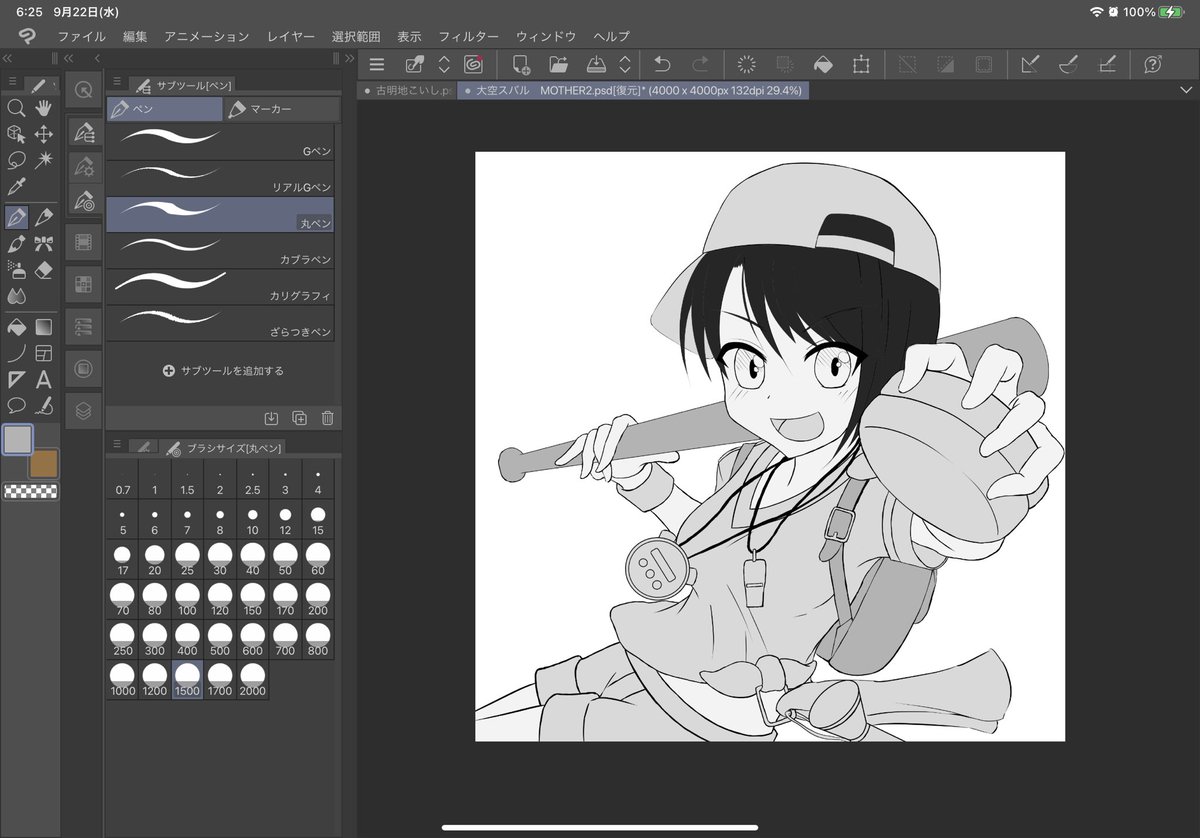Click the Save document icon

click(596, 64)
